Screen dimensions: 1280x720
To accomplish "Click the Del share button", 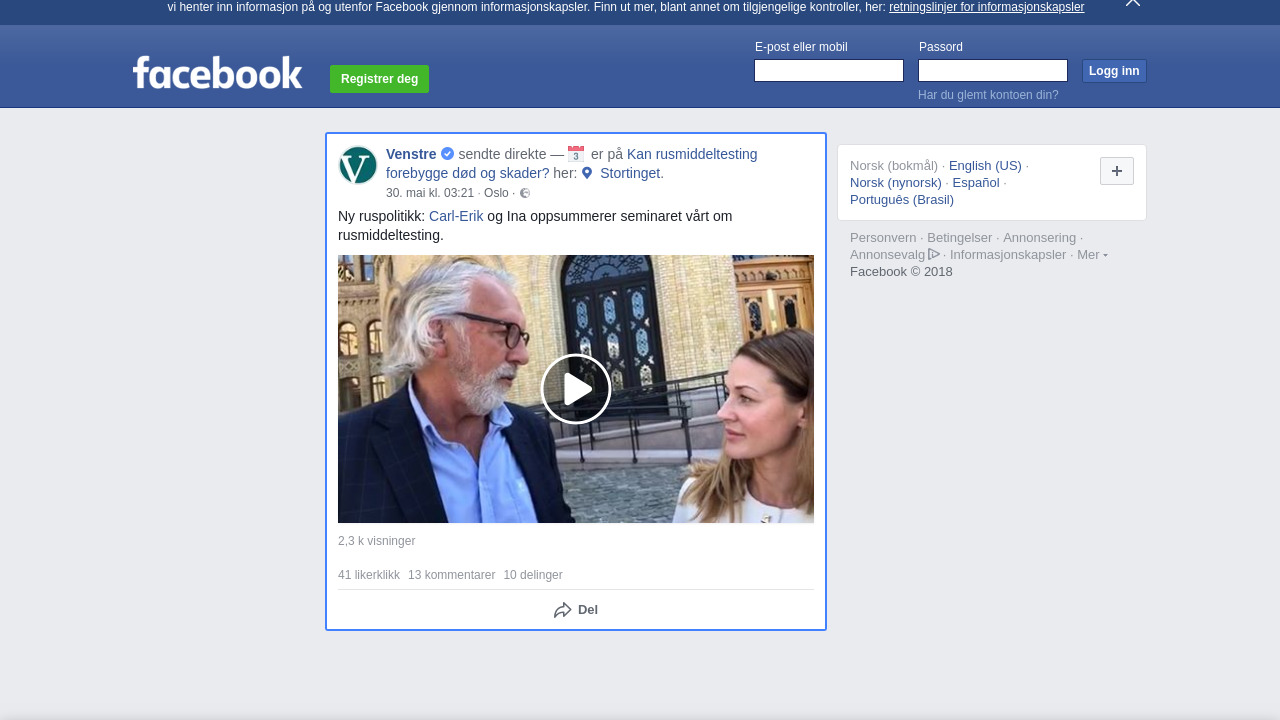I will click(576, 610).
